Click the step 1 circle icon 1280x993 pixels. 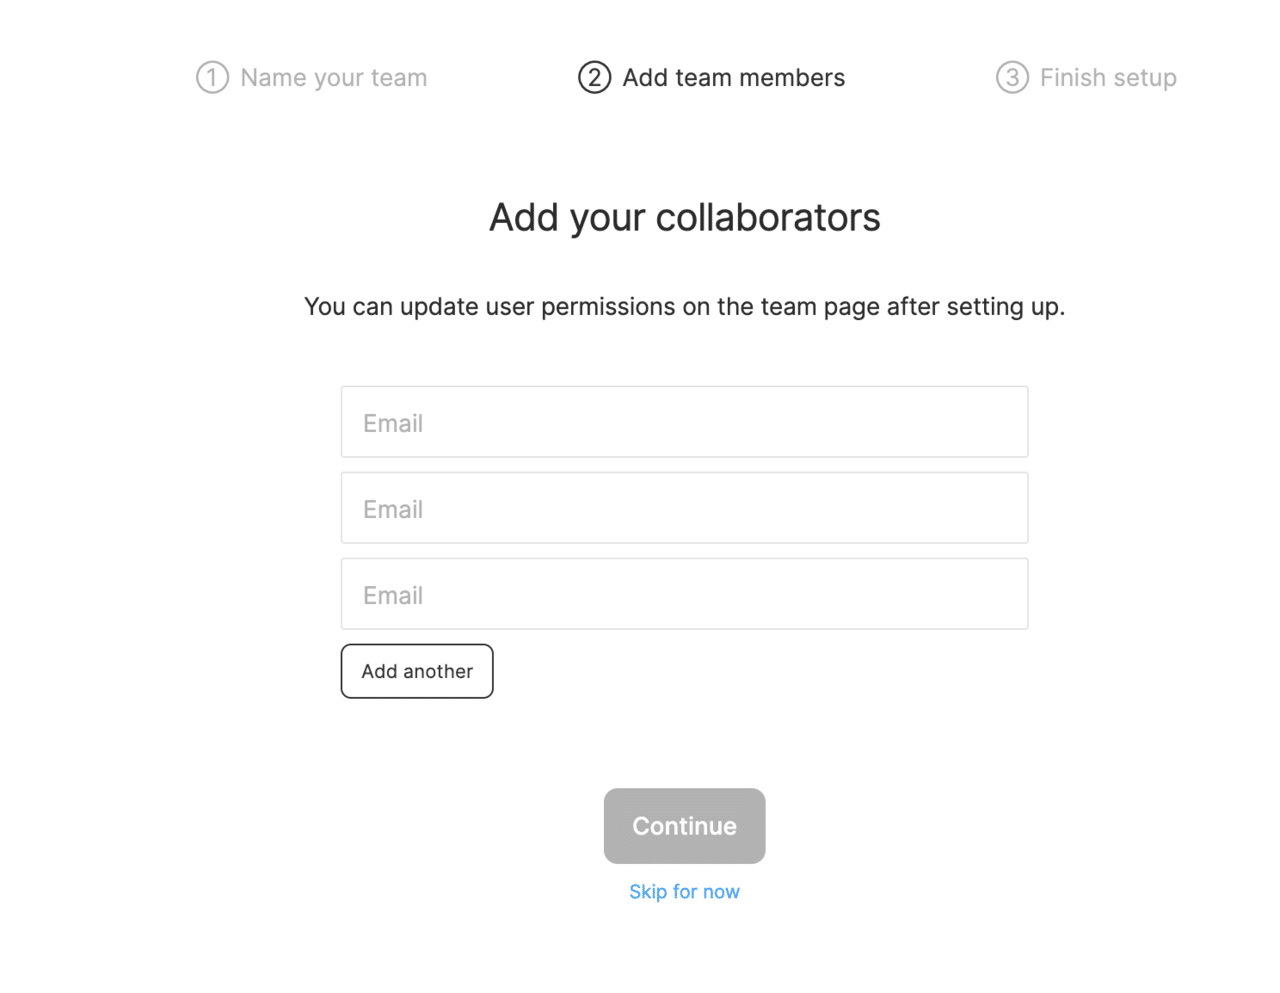pyautogui.click(x=212, y=77)
